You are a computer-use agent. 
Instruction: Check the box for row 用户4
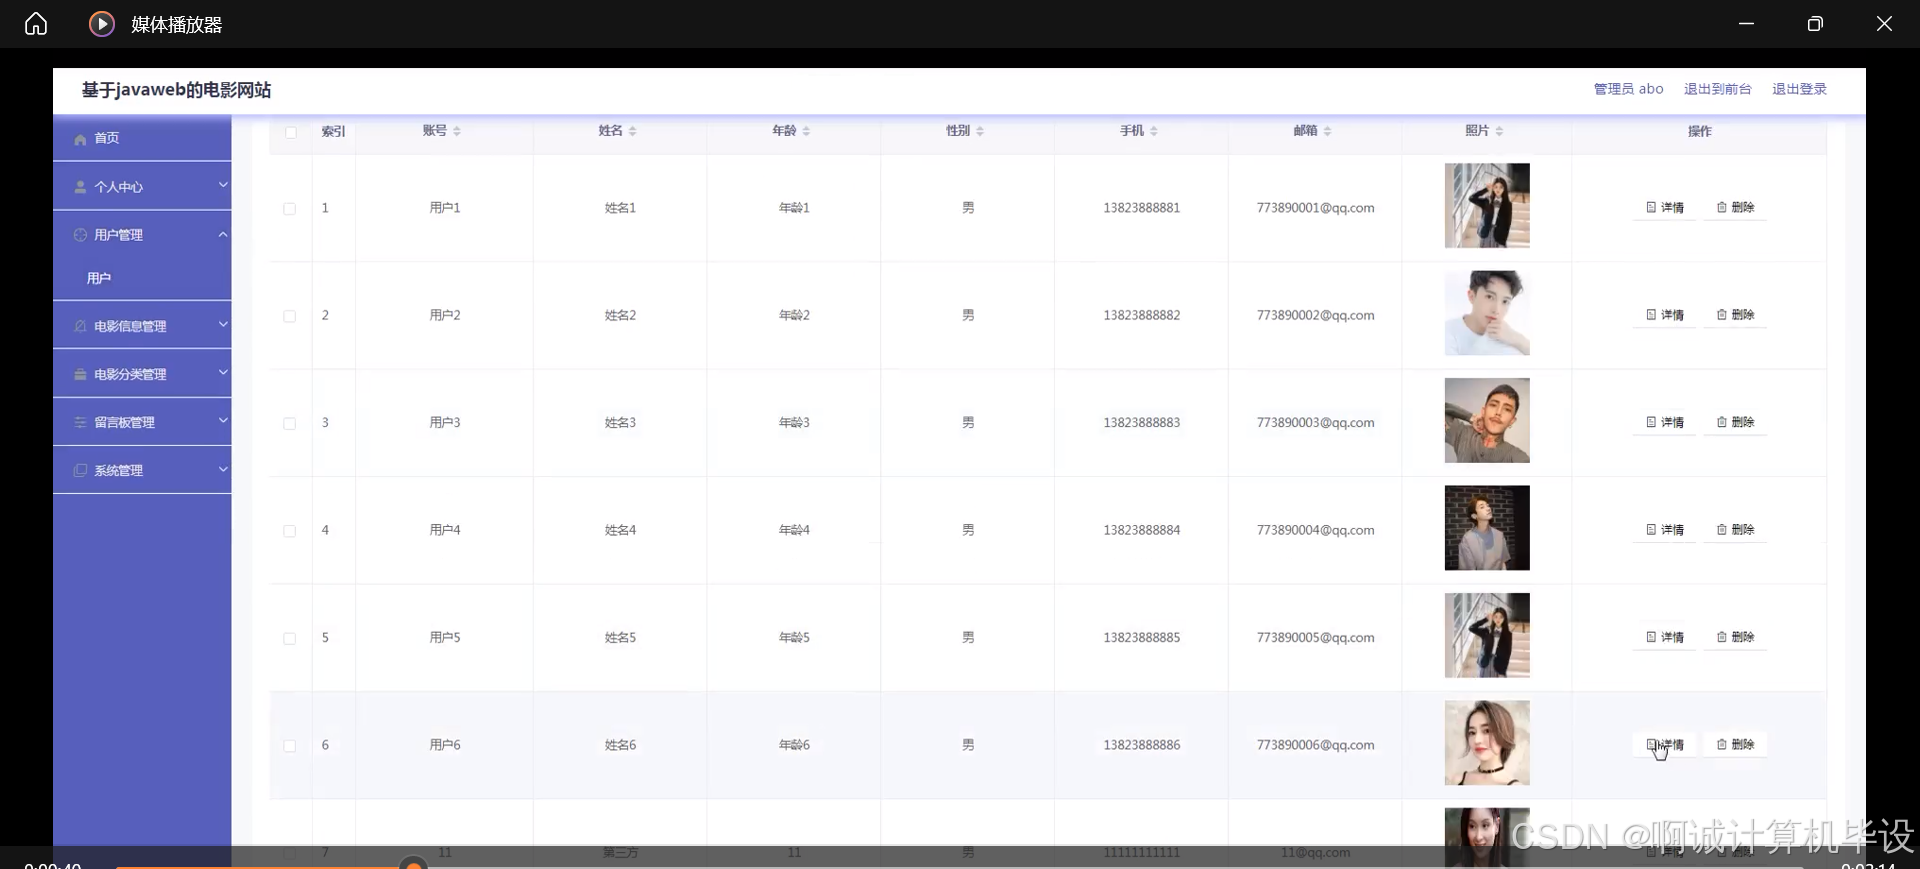click(290, 531)
